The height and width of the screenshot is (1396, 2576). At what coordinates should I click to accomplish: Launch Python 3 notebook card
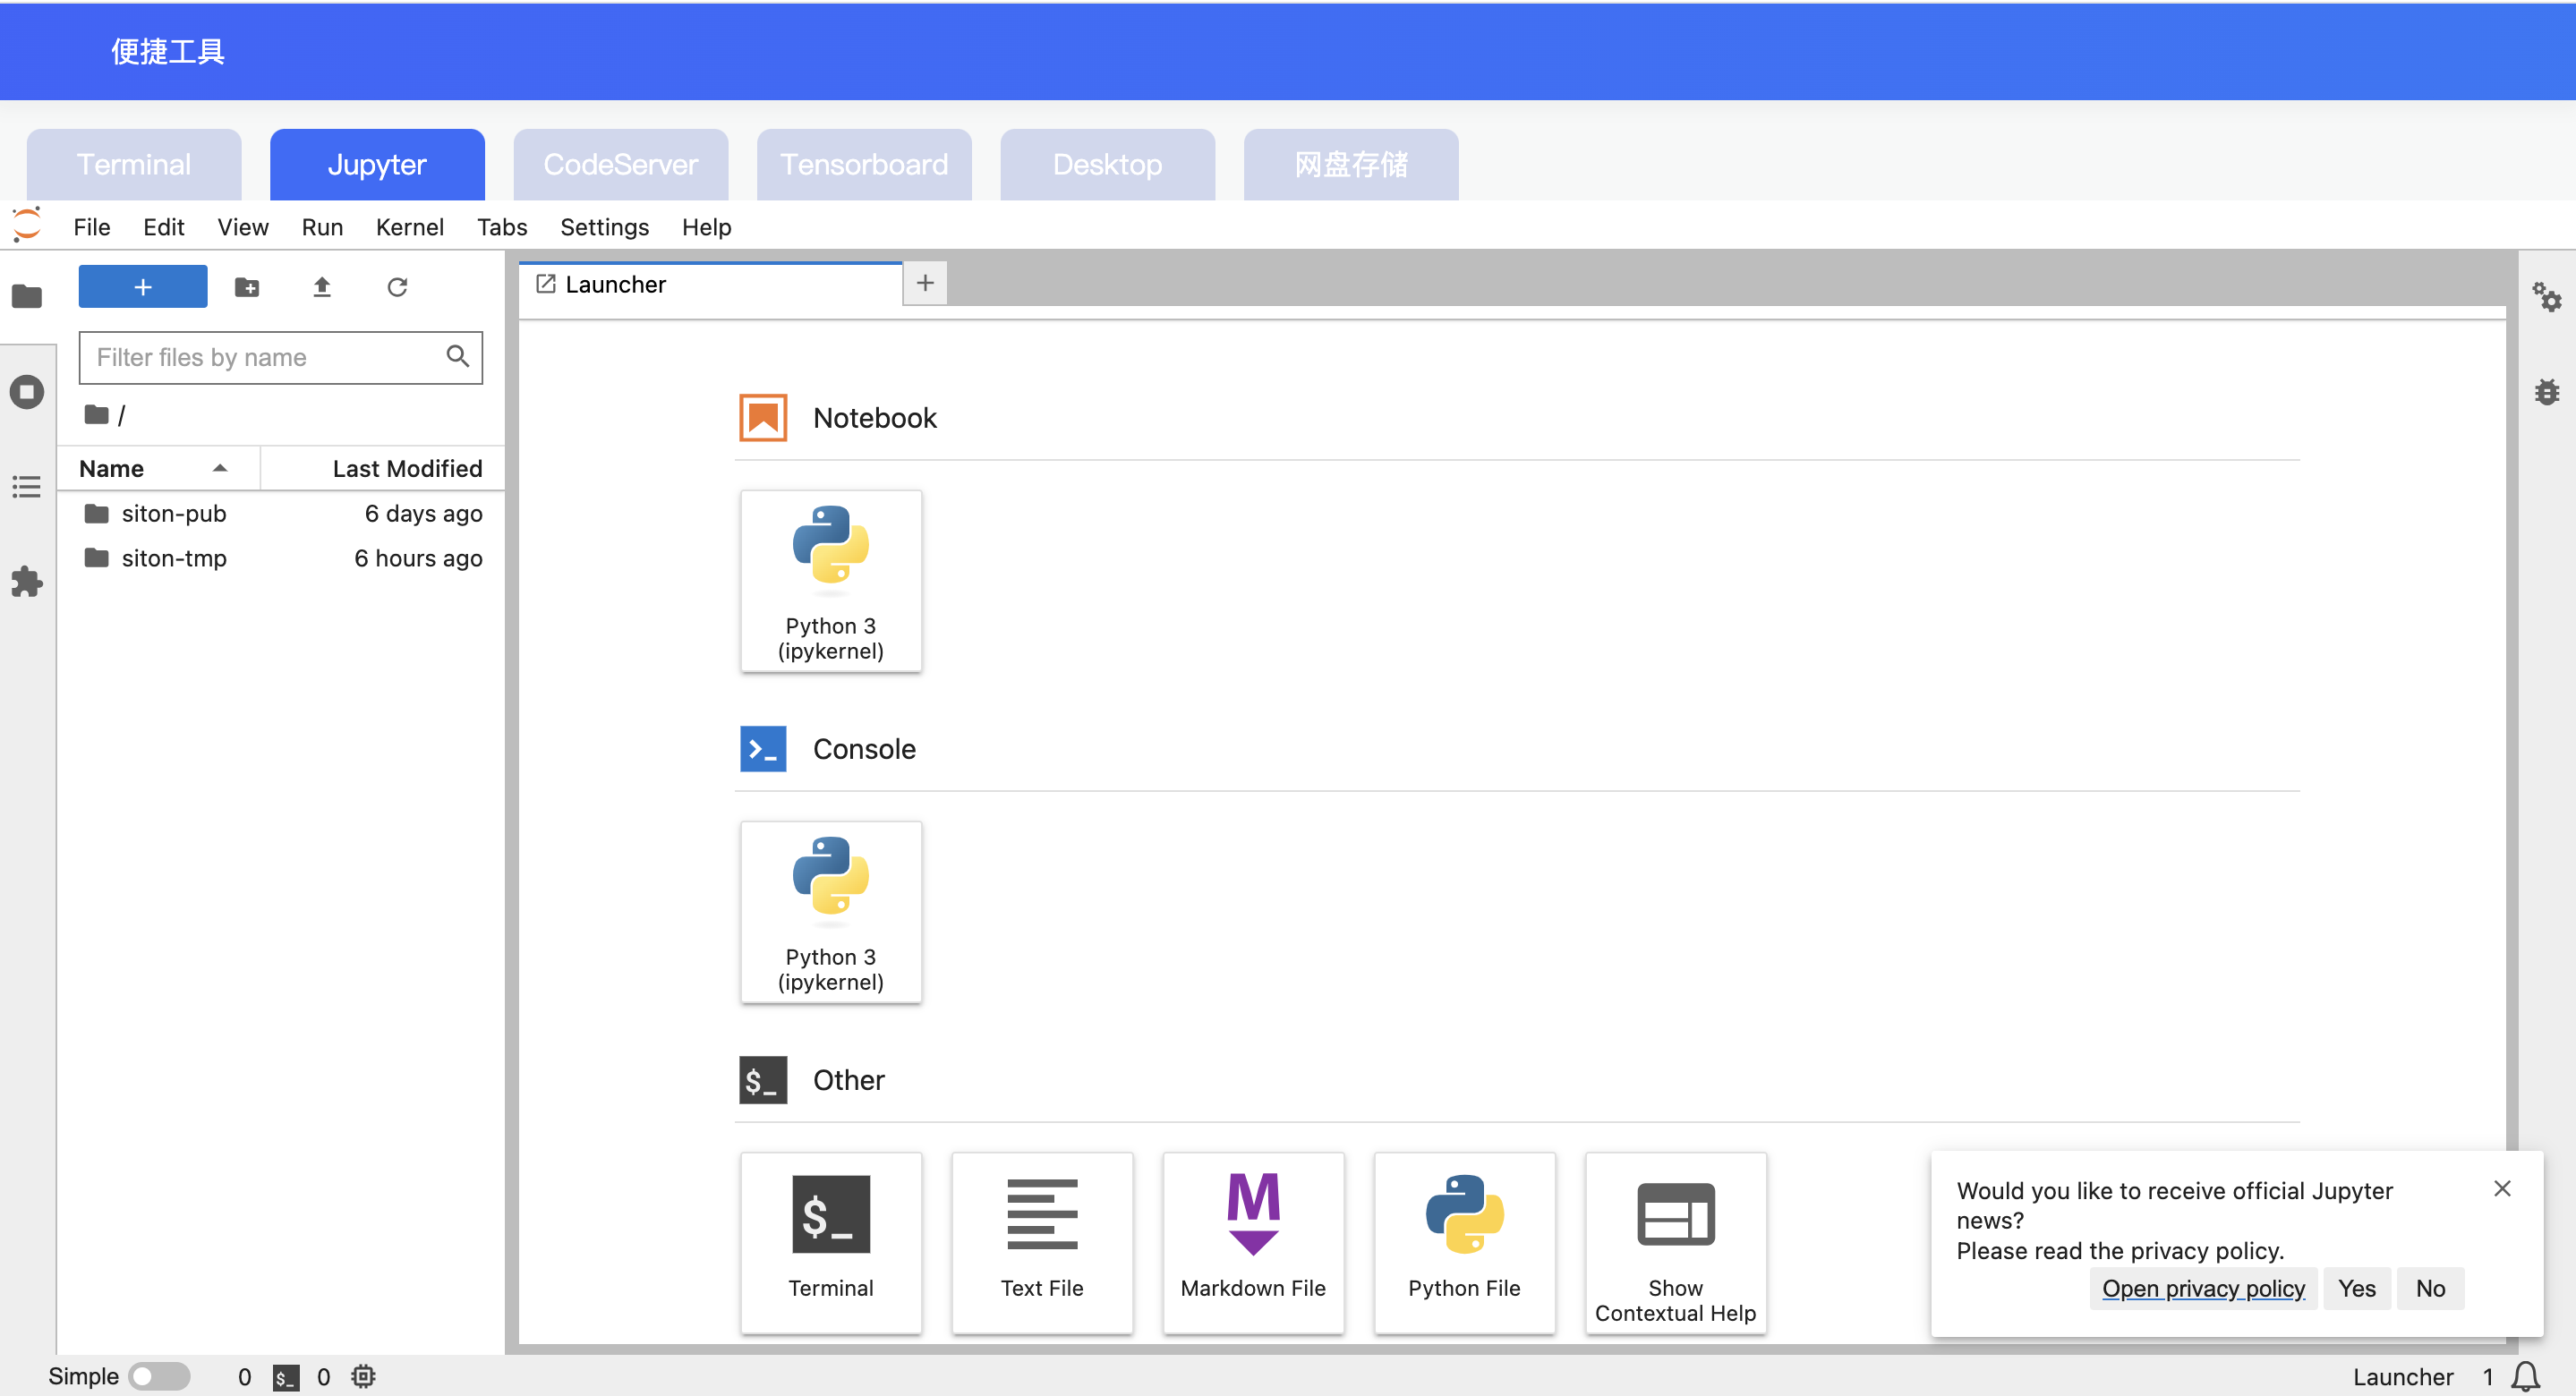click(x=830, y=581)
